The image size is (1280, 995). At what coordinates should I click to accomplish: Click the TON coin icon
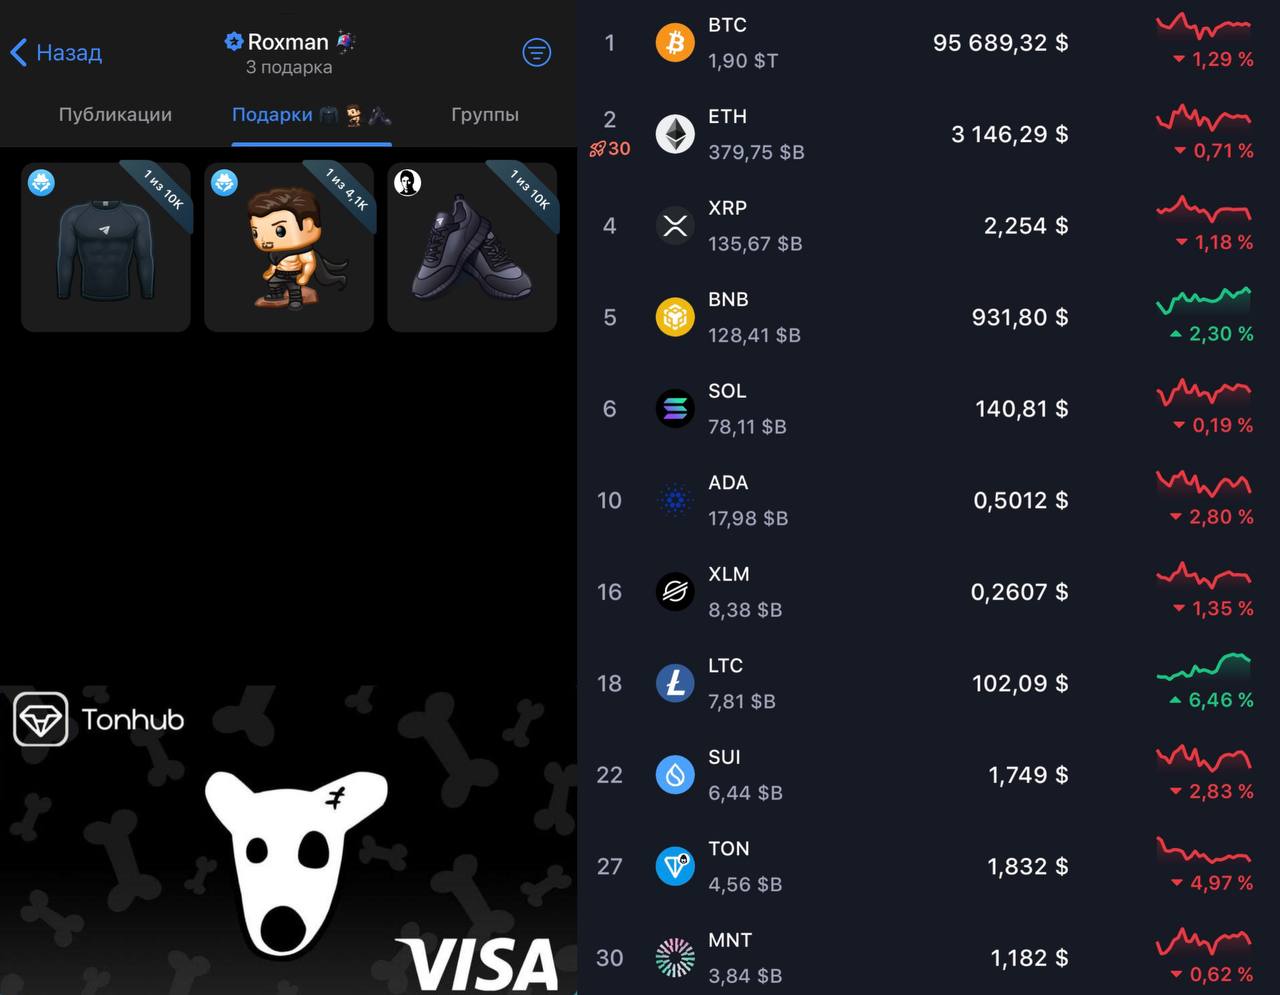[x=675, y=866]
